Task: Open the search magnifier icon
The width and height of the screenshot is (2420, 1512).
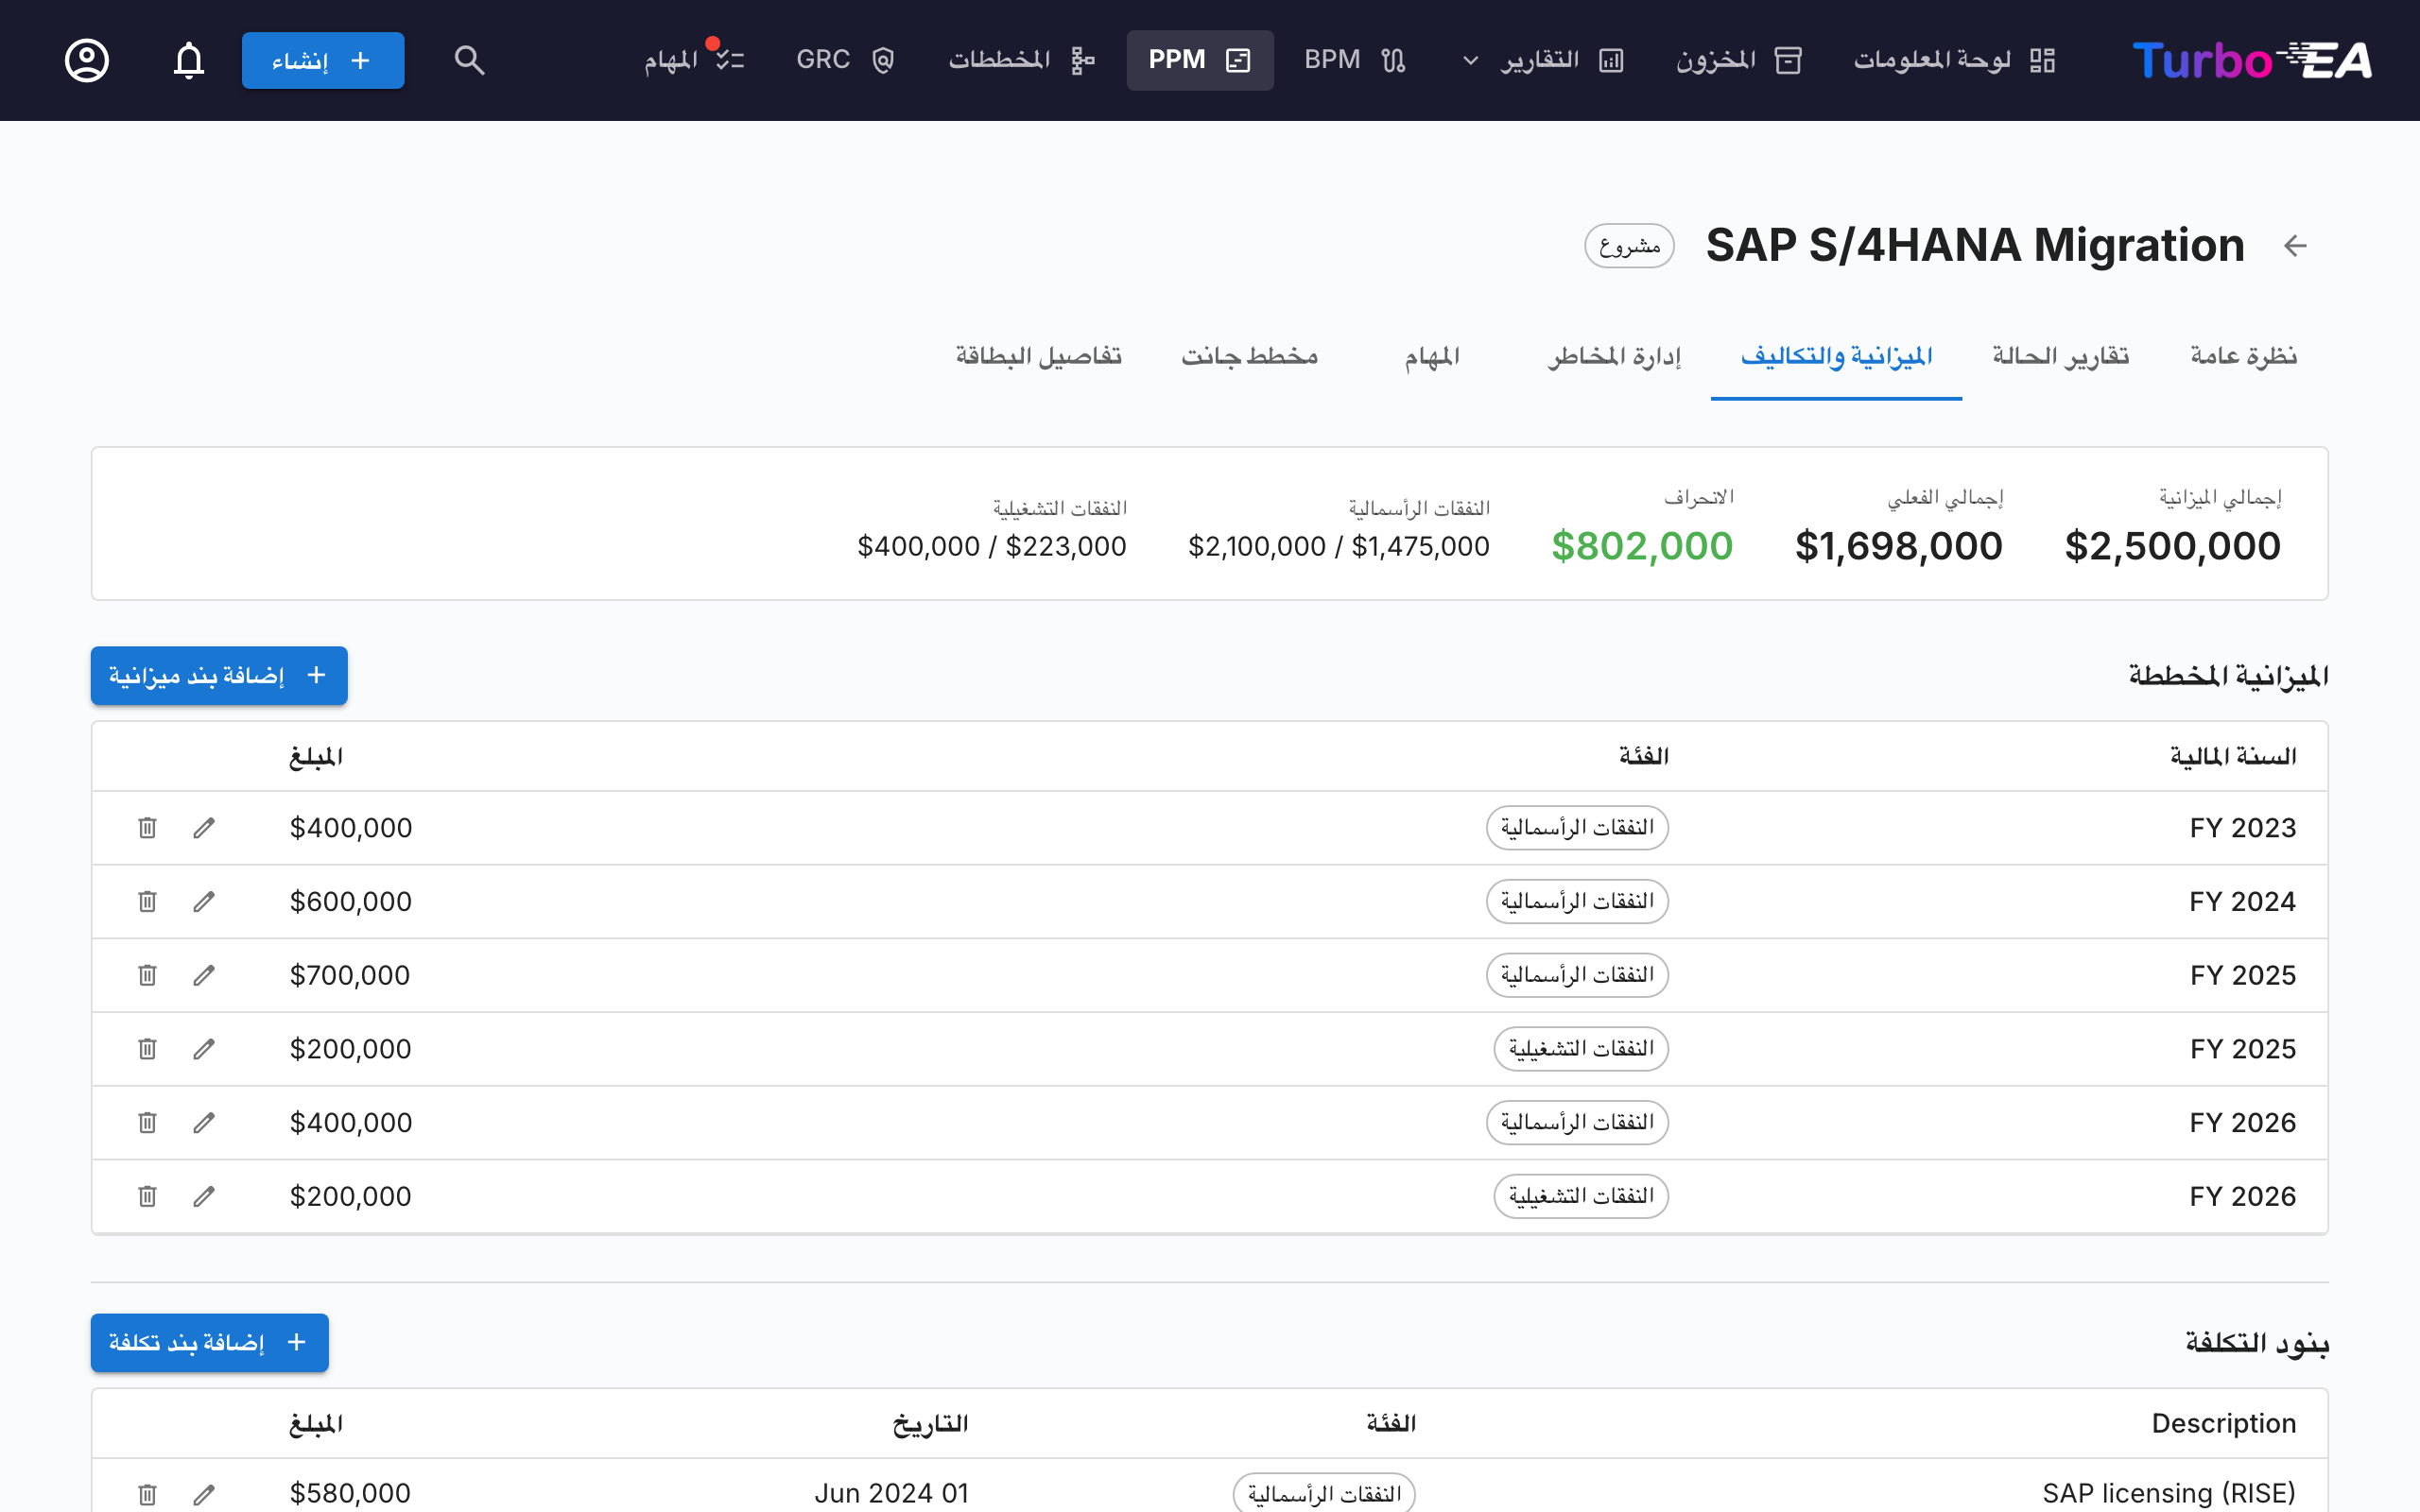Action: (469, 60)
